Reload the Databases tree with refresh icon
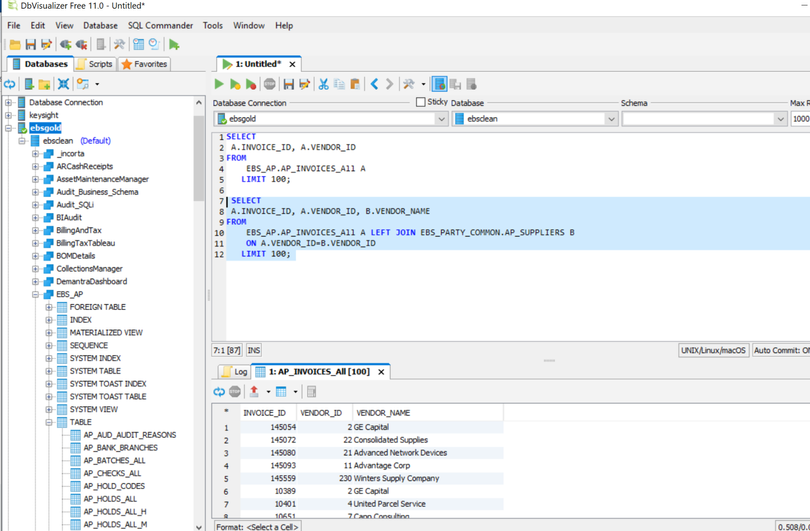Image resolution: width=810 pixels, height=531 pixels. pyautogui.click(x=10, y=85)
